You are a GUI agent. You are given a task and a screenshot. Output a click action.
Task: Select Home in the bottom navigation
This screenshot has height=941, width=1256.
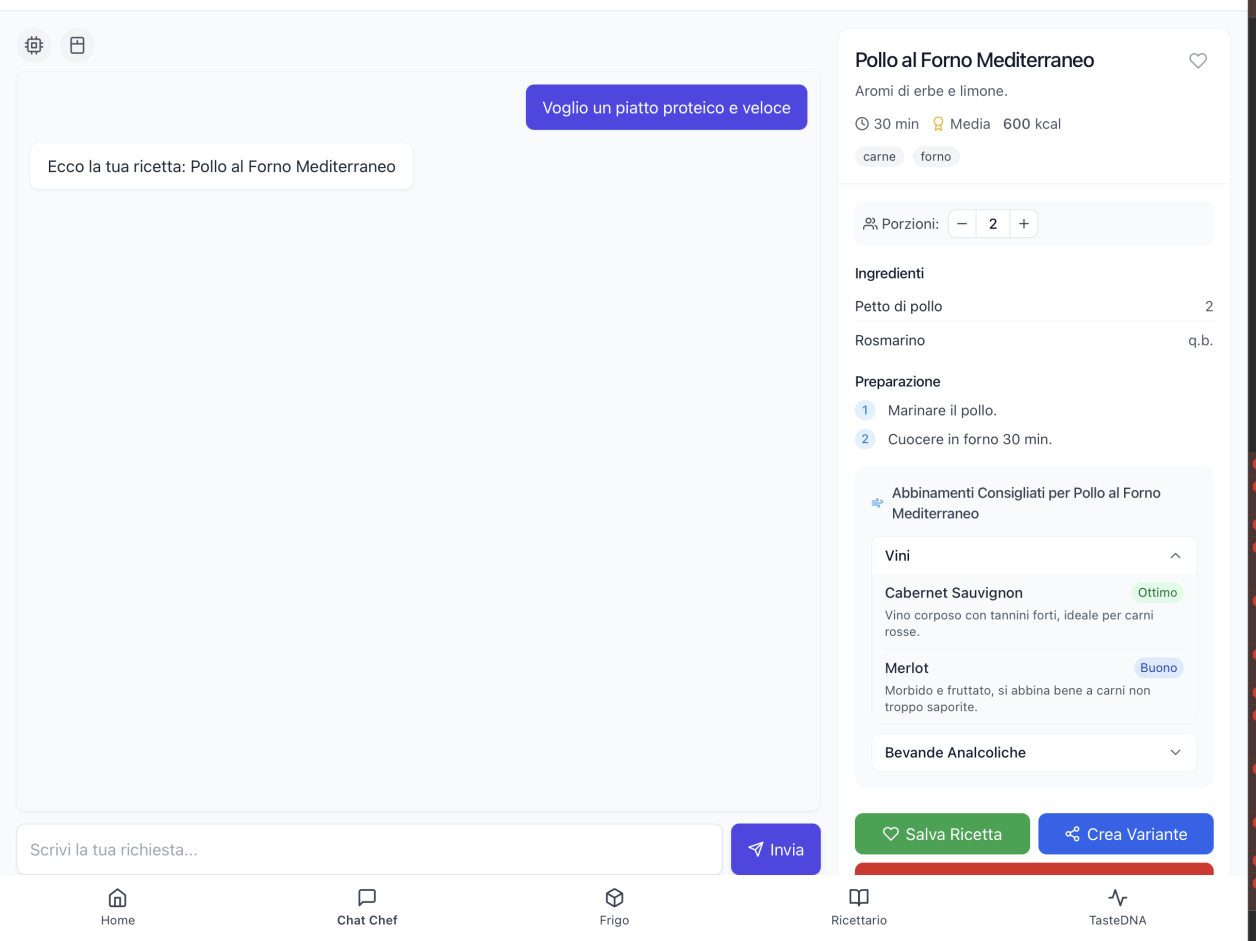coord(117,907)
